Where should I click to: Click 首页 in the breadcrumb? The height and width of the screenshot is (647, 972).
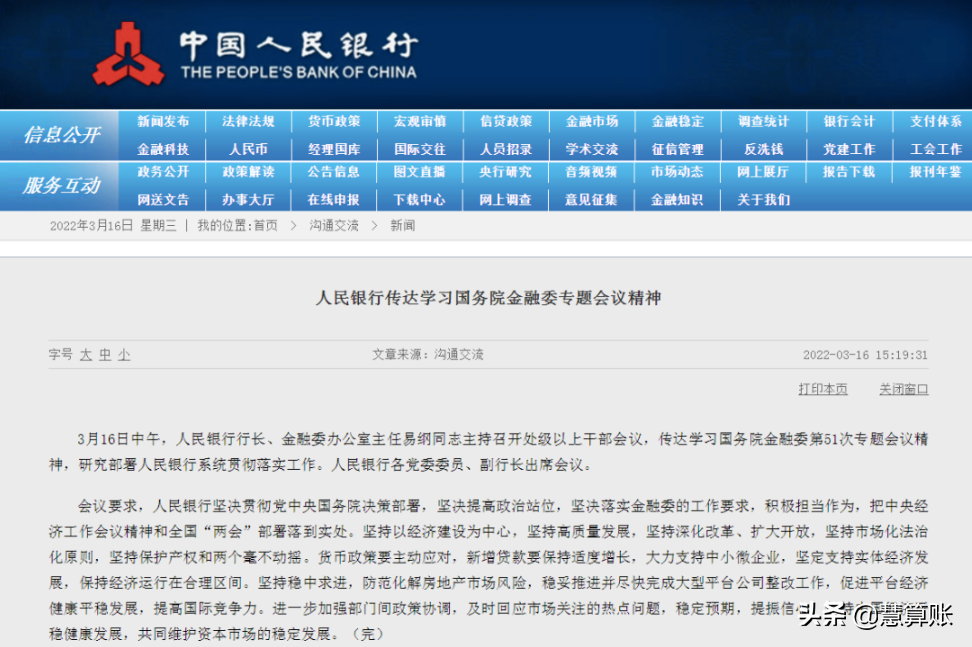[x=266, y=226]
